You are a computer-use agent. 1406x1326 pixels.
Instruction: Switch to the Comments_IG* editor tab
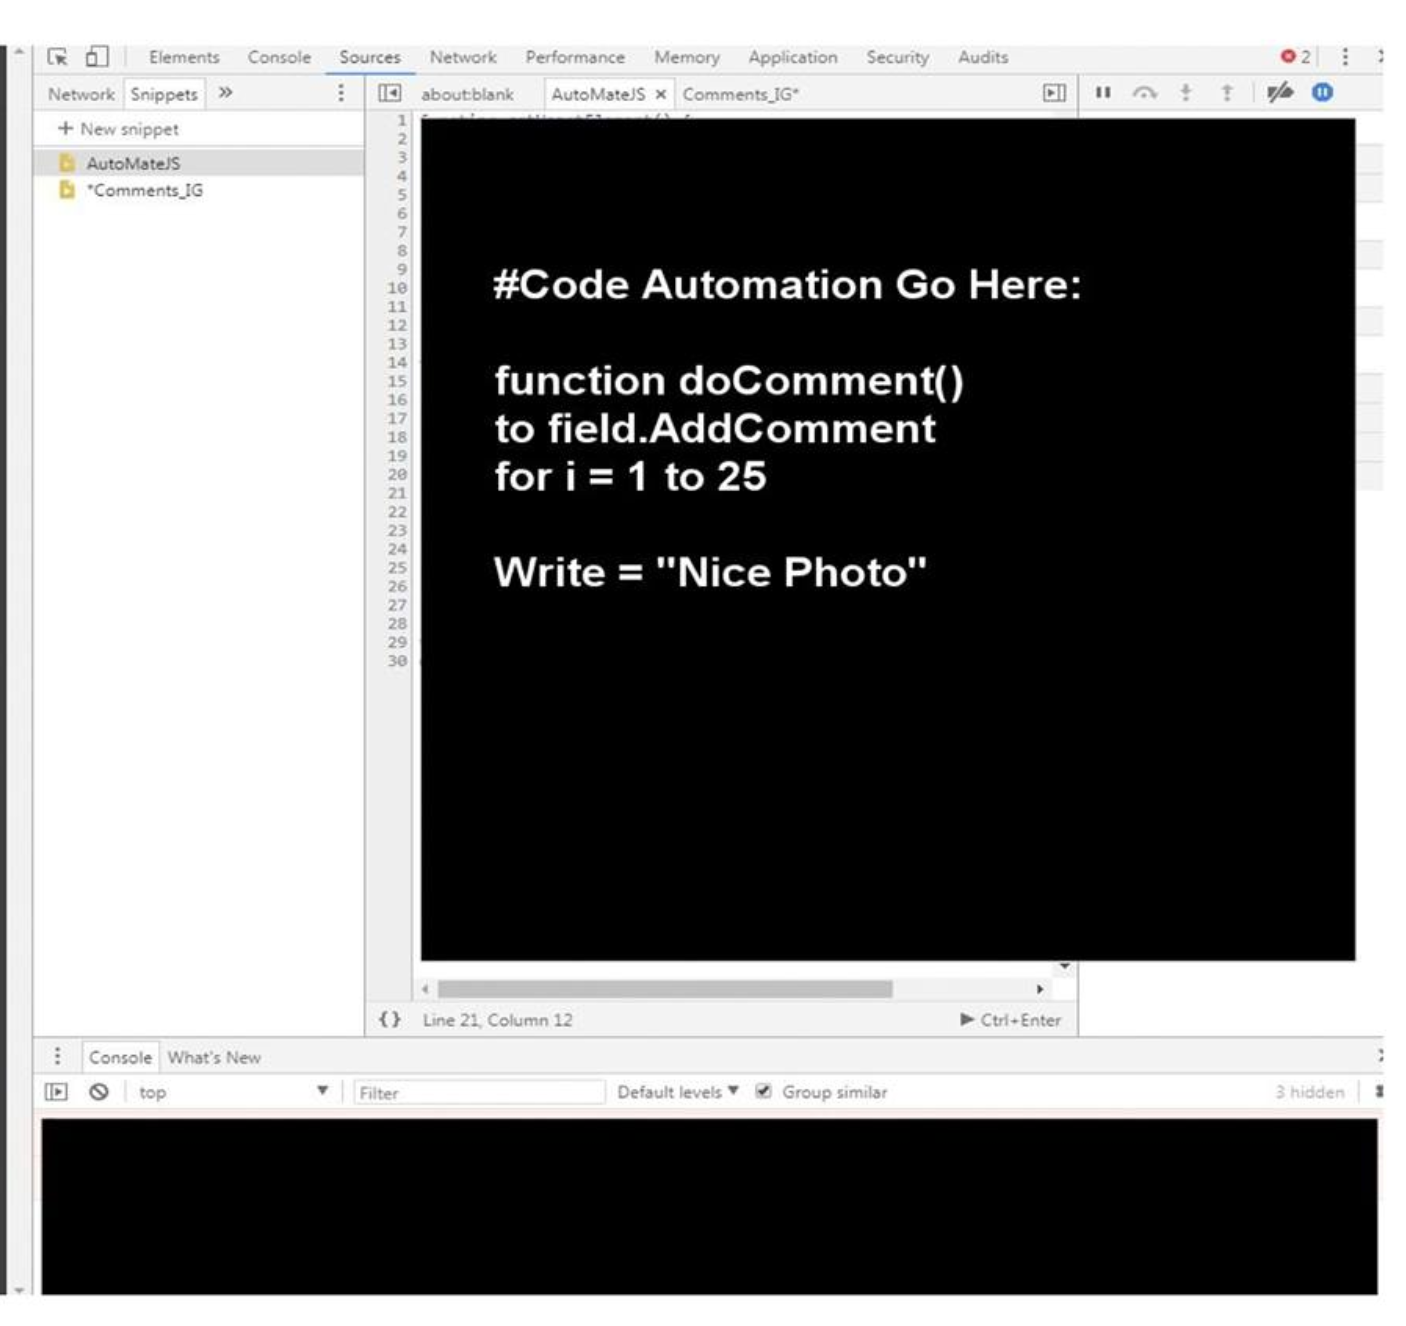741,94
